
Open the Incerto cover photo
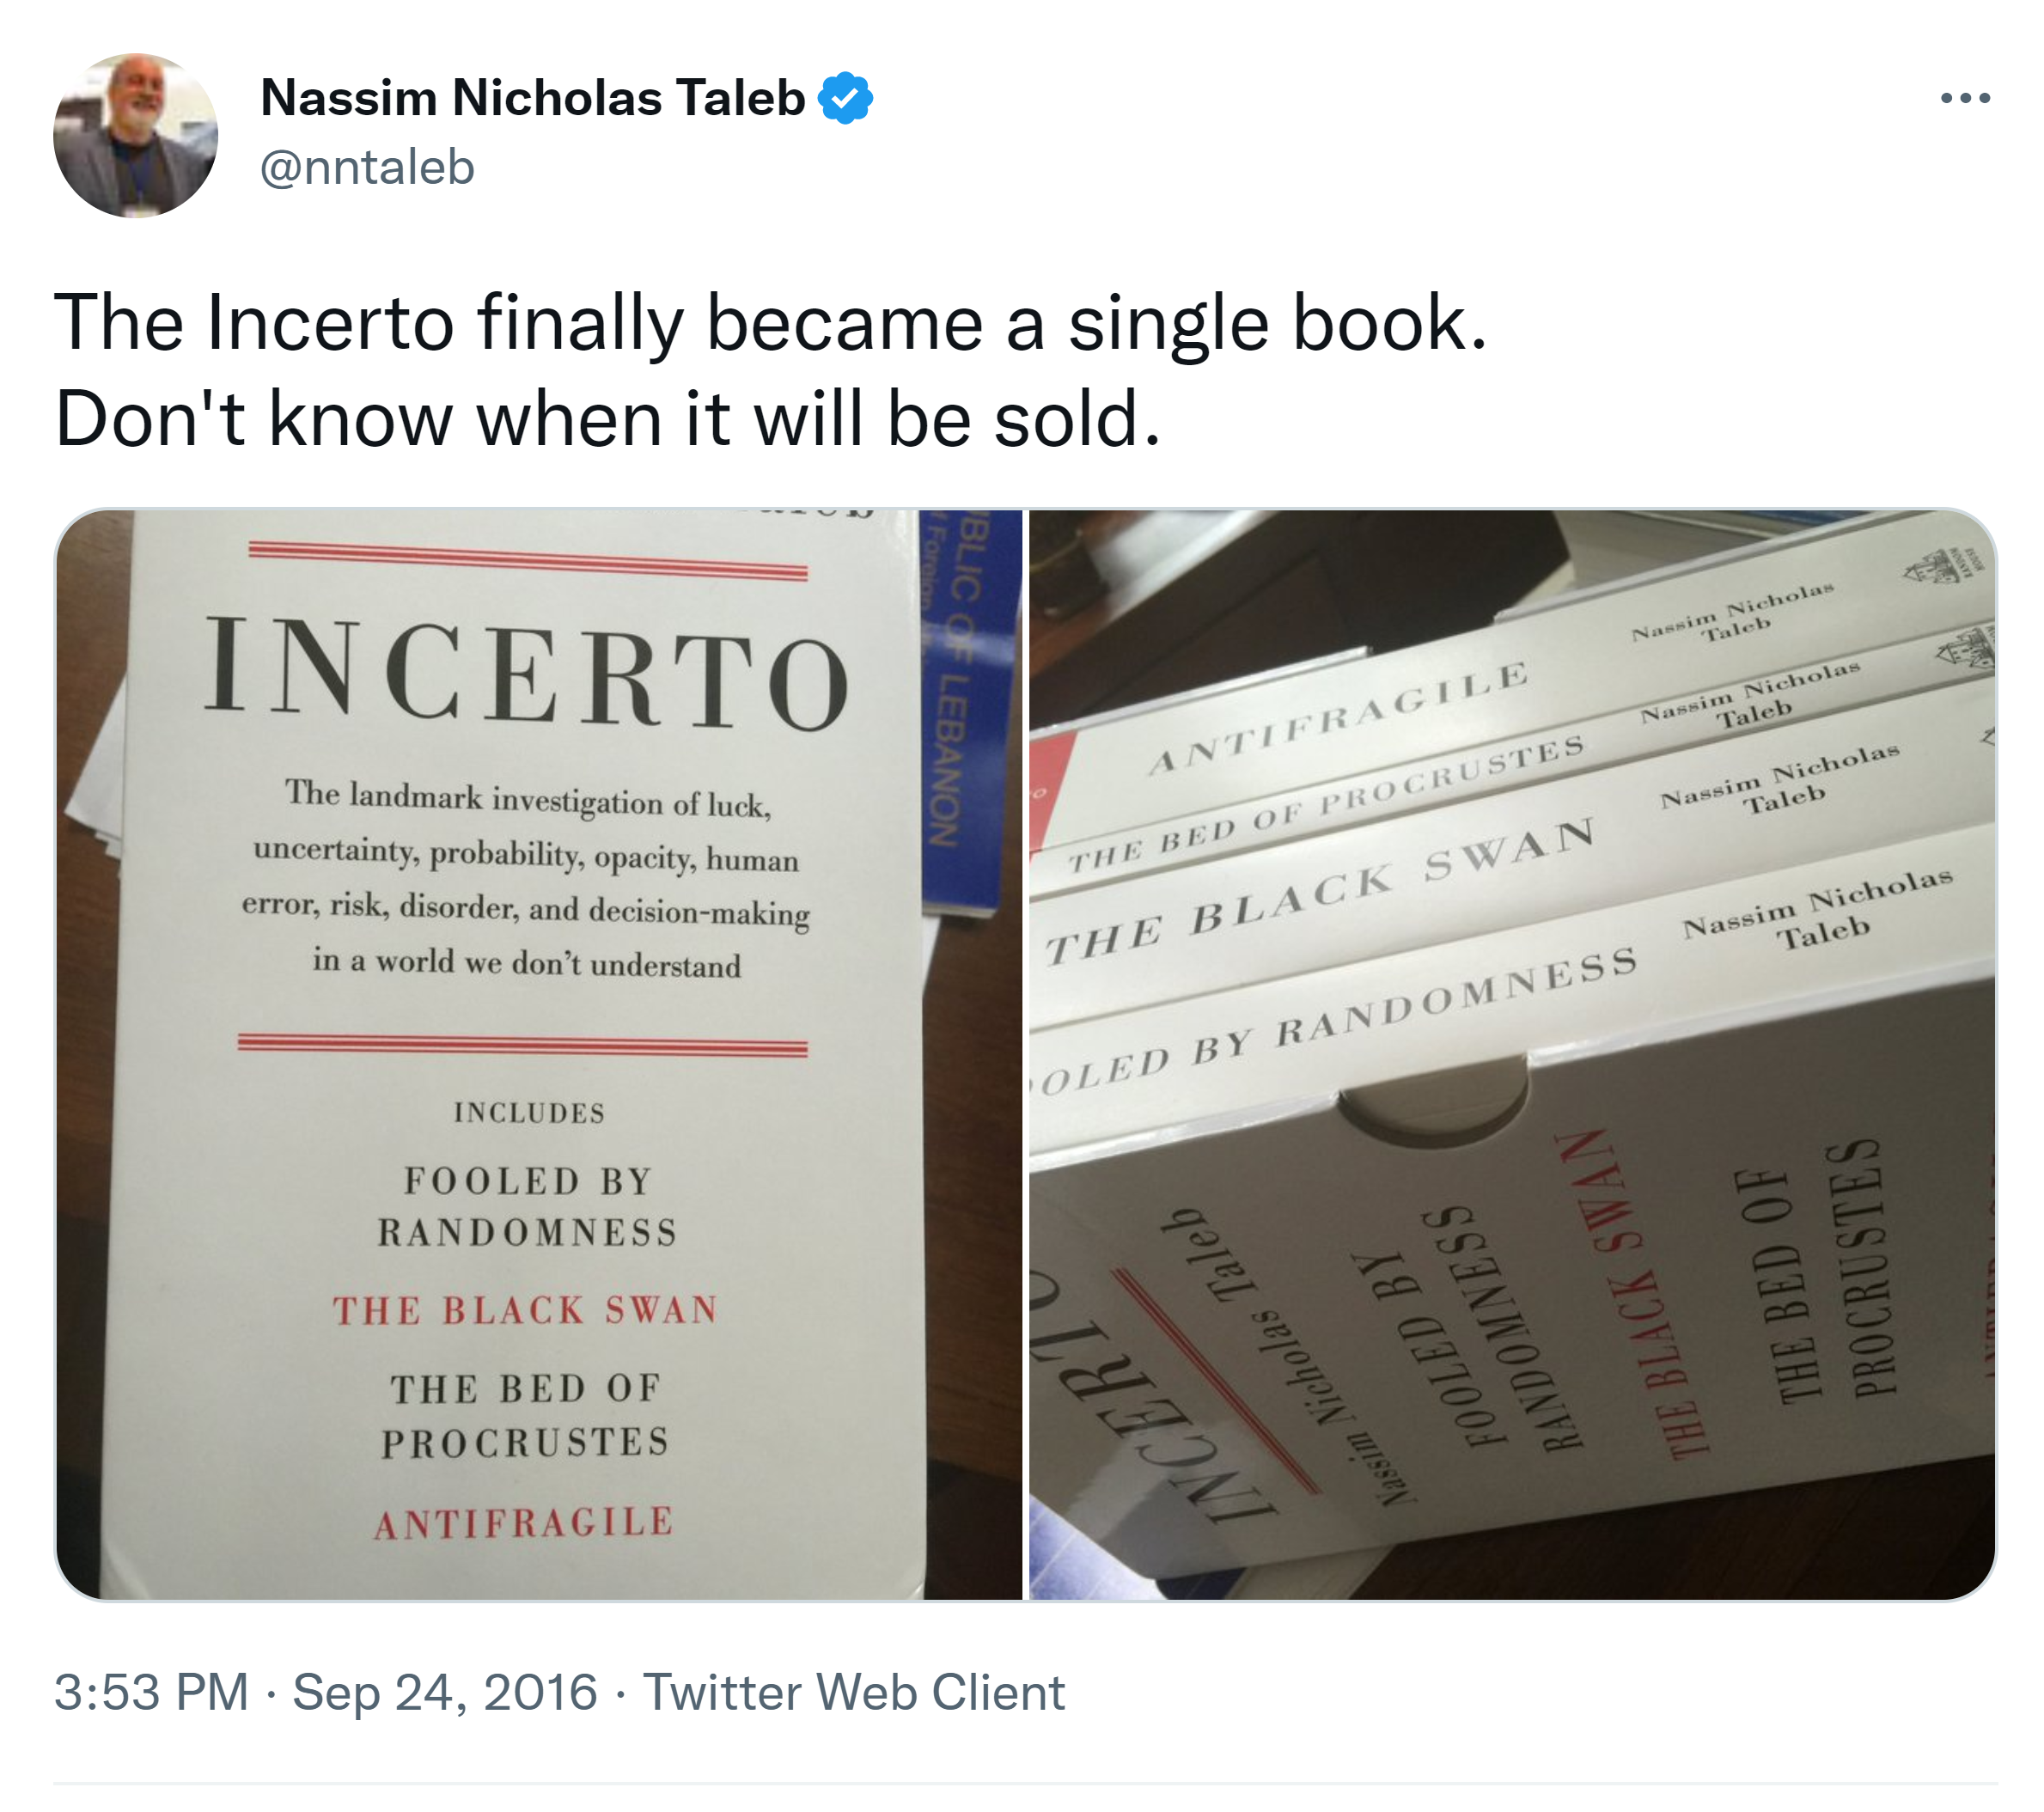pyautogui.click(x=538, y=1054)
